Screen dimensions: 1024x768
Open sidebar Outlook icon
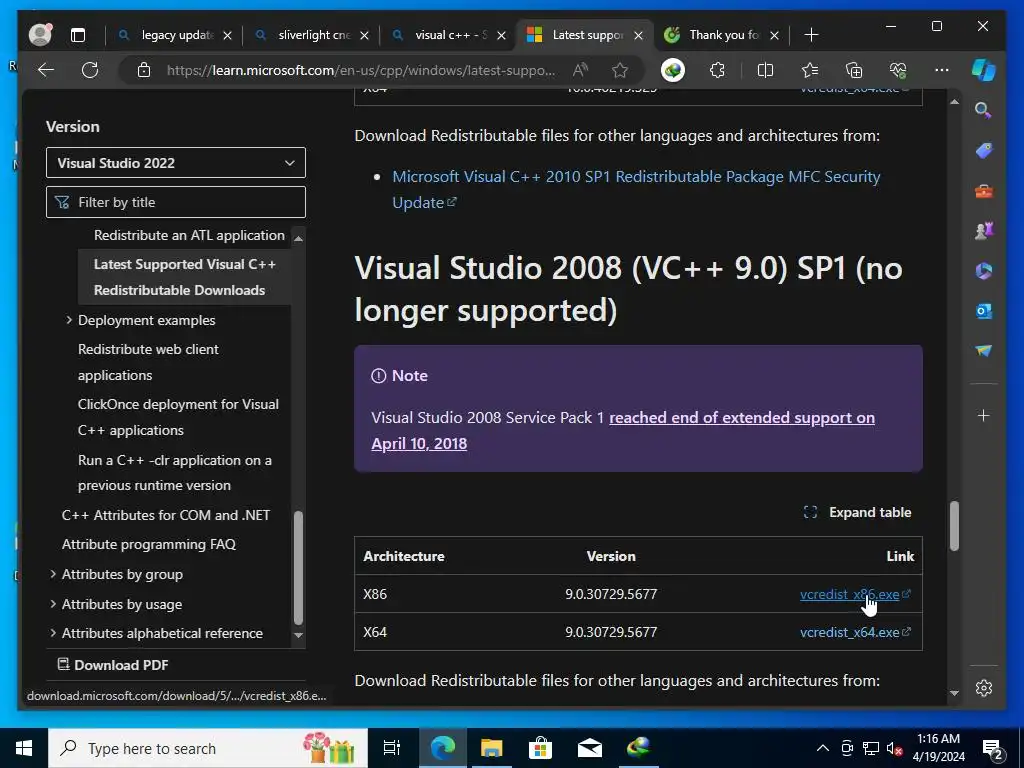pos(984,311)
